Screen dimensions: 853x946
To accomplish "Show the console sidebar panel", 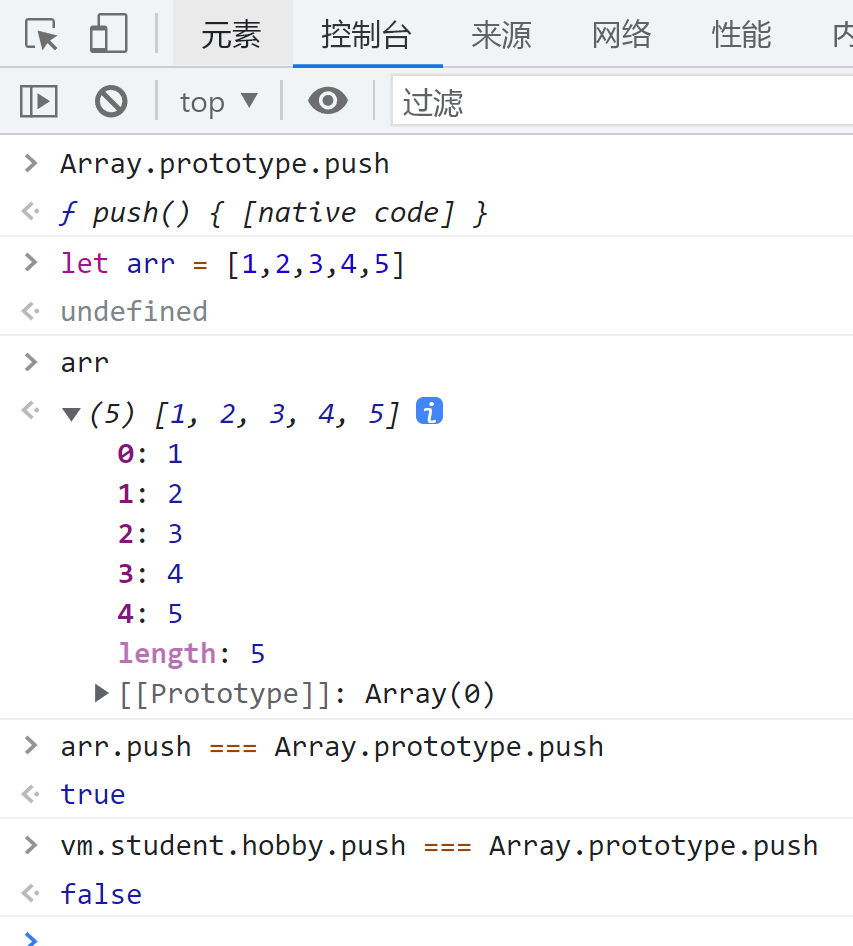I will 39,101.
